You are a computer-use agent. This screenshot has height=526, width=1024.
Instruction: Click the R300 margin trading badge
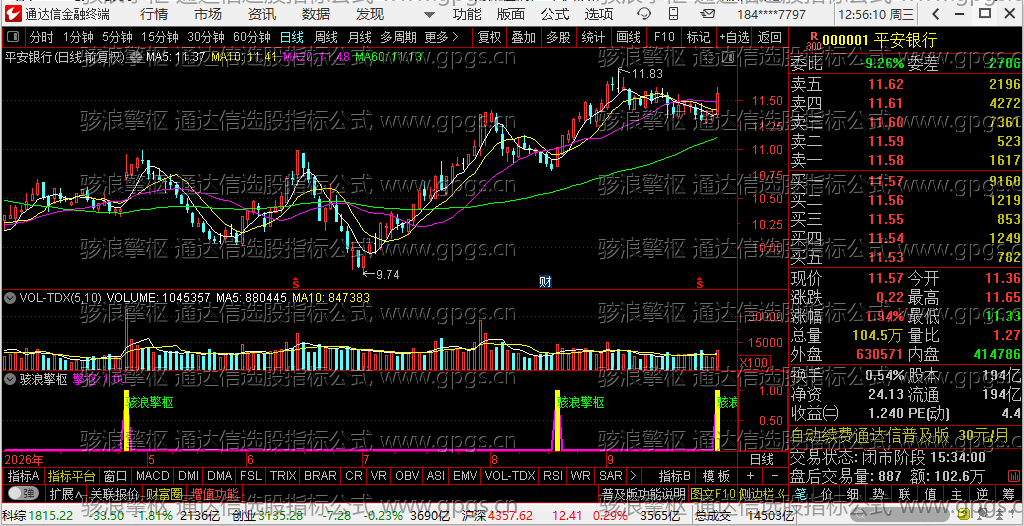(813, 42)
